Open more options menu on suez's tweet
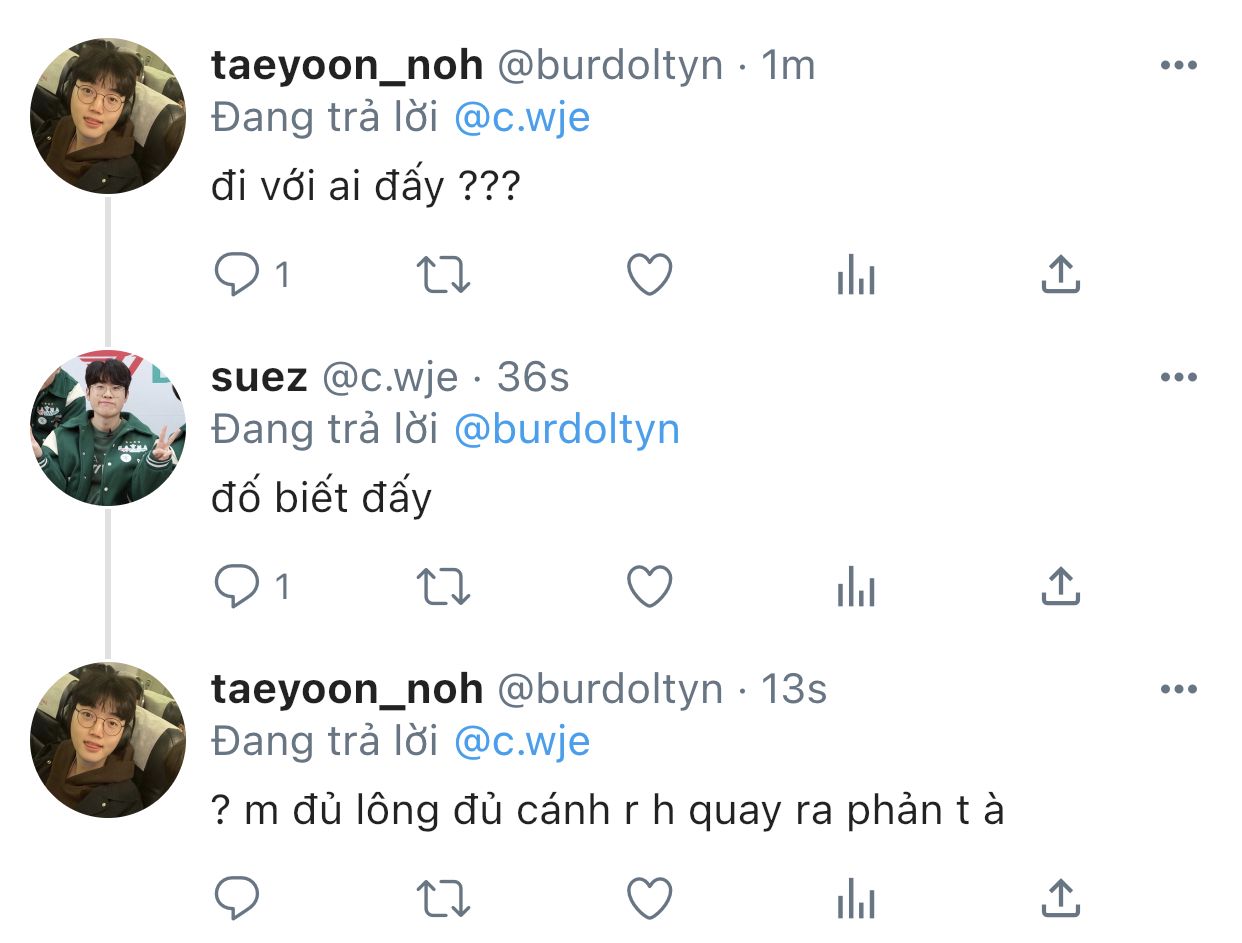 coord(1178,377)
